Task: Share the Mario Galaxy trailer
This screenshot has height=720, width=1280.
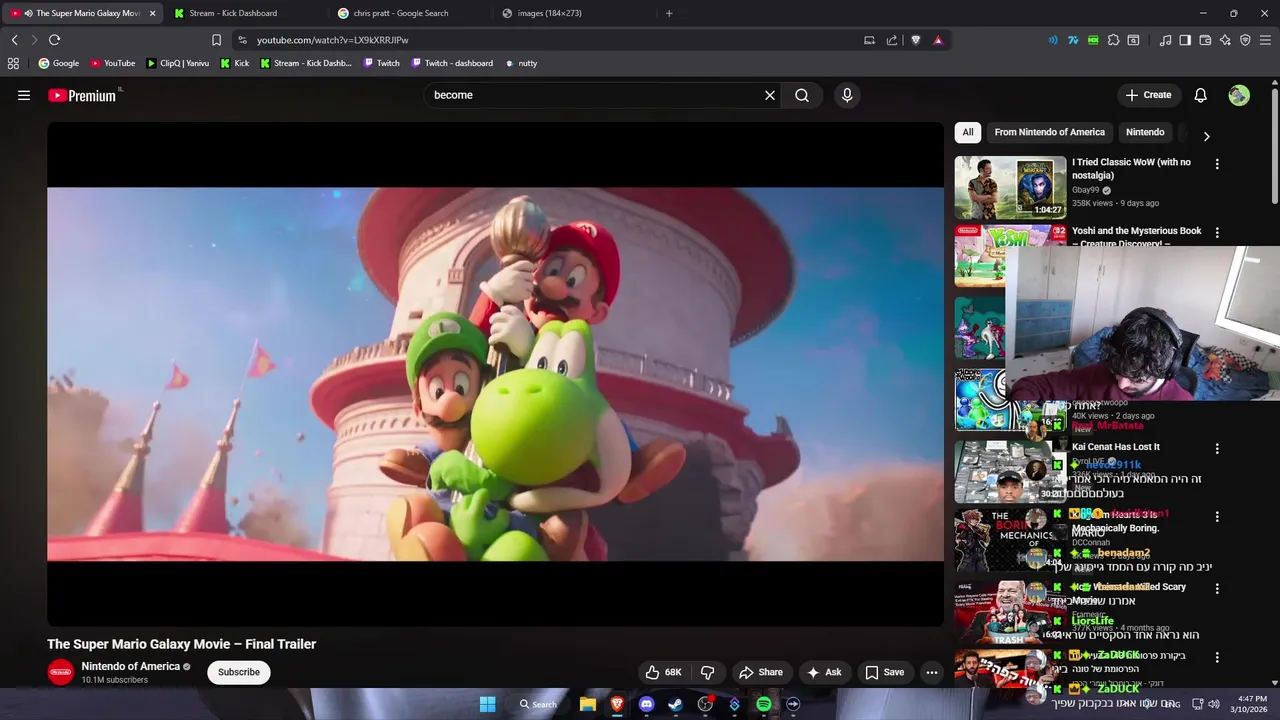Action: (x=760, y=672)
